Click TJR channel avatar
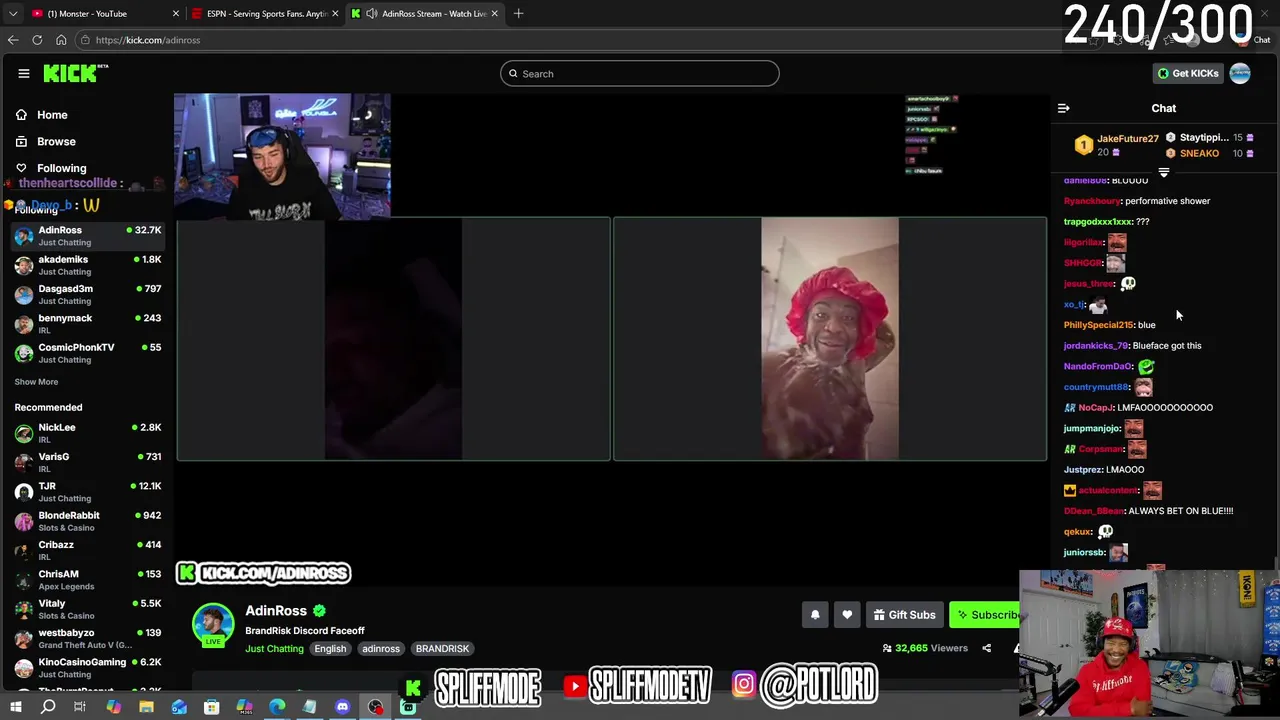This screenshot has width=1280, height=720. (x=24, y=492)
